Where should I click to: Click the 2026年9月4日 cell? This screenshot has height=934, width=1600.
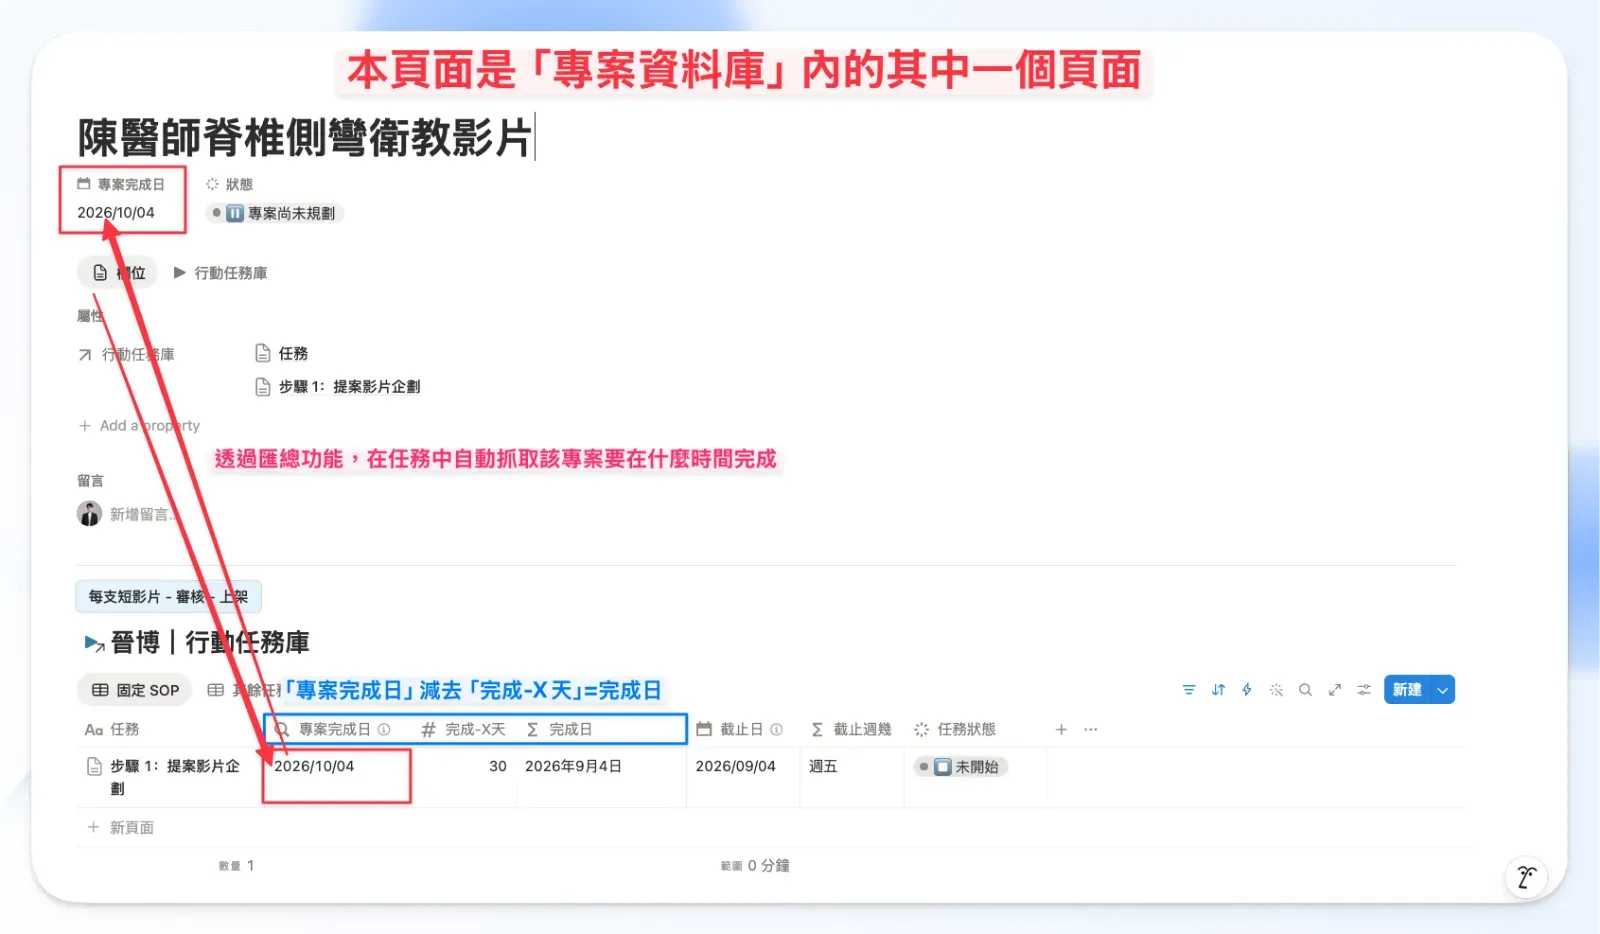(602, 777)
